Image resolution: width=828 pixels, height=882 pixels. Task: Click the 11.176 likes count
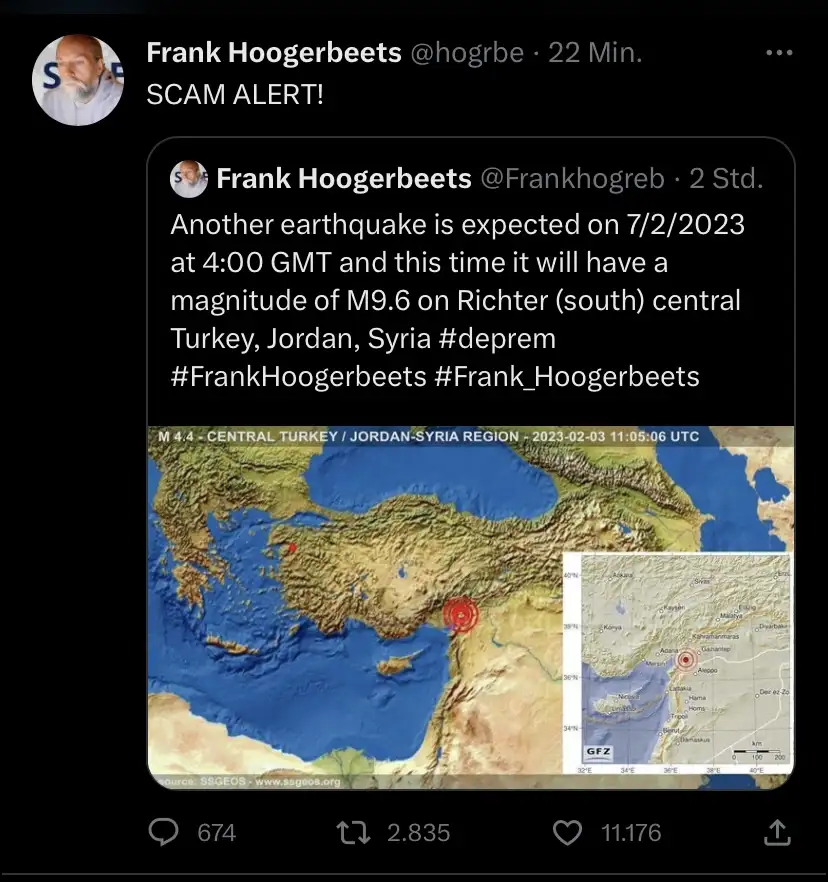[x=630, y=832]
